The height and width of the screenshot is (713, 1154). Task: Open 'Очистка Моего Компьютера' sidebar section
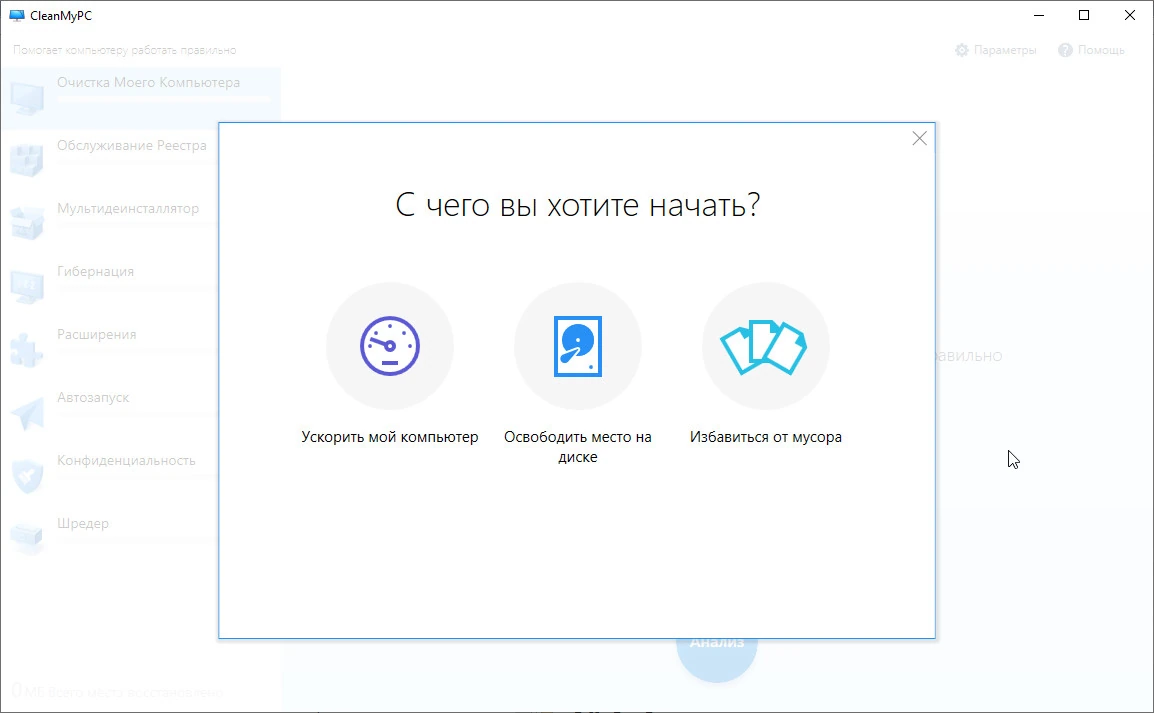pos(141,99)
